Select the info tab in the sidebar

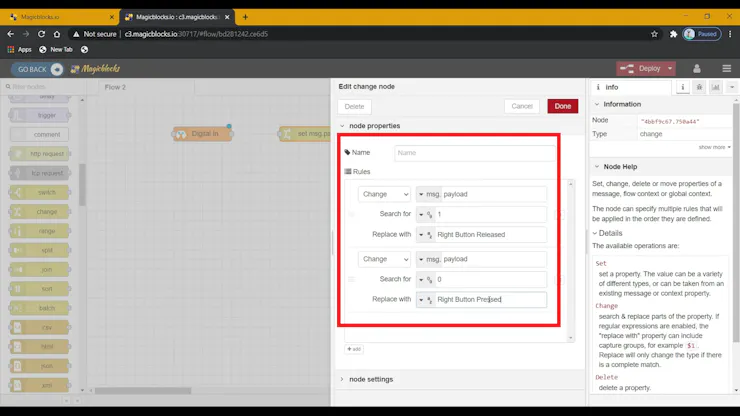tap(631, 87)
